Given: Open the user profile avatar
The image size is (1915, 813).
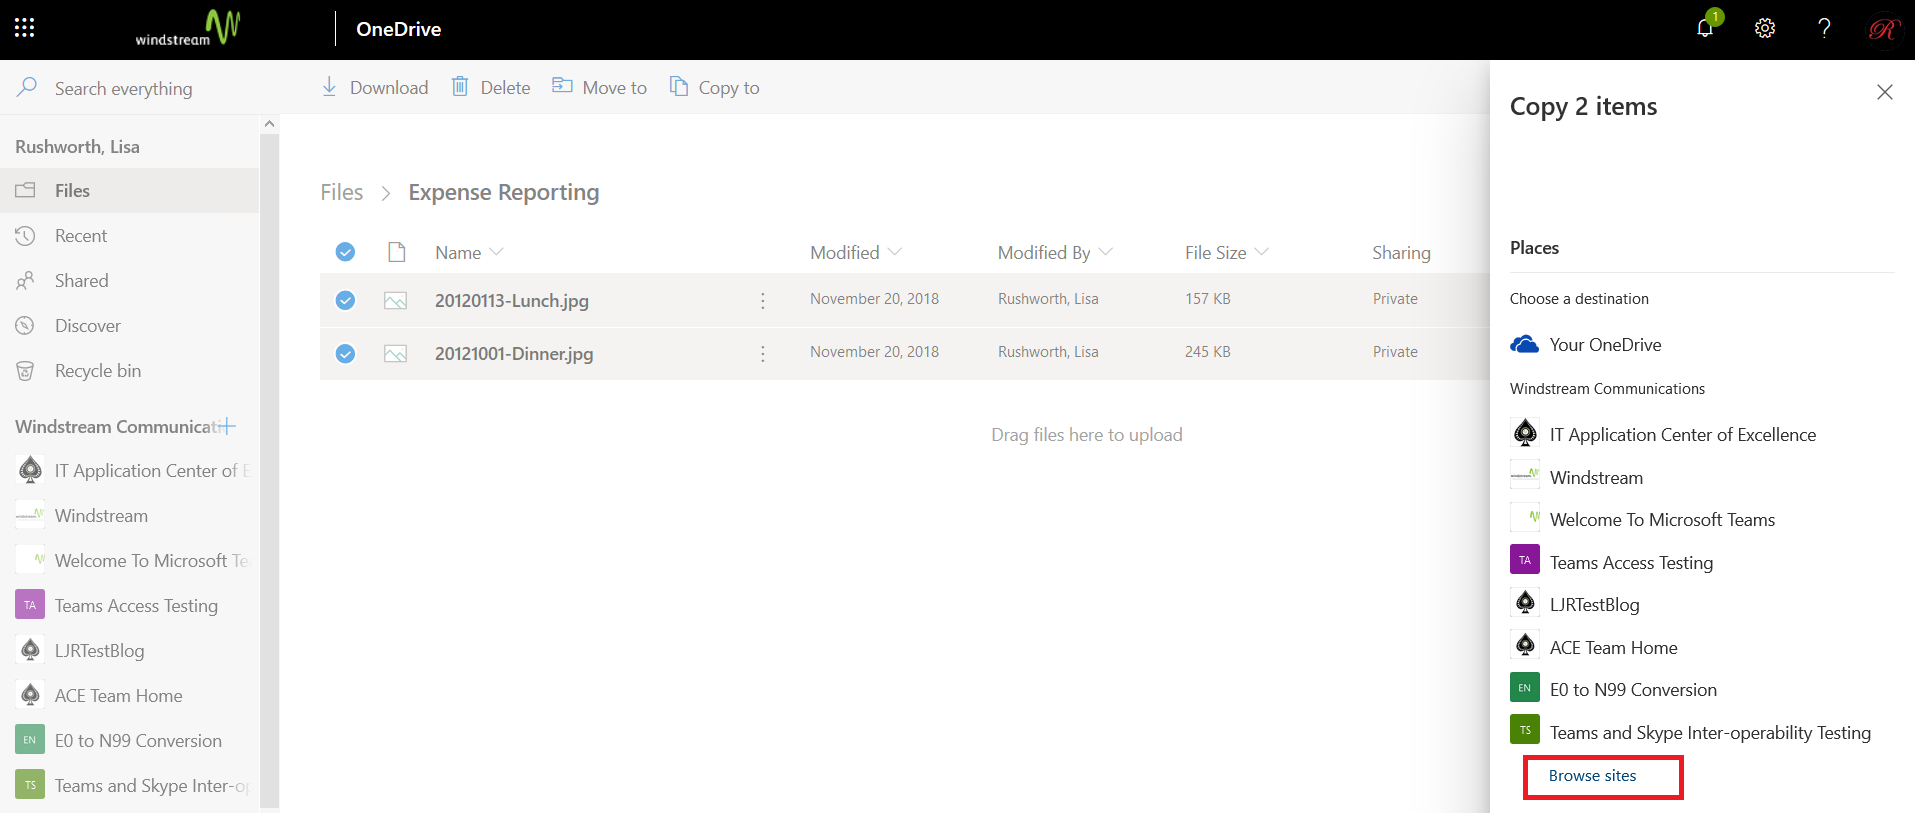Looking at the screenshot, I should (x=1883, y=29).
